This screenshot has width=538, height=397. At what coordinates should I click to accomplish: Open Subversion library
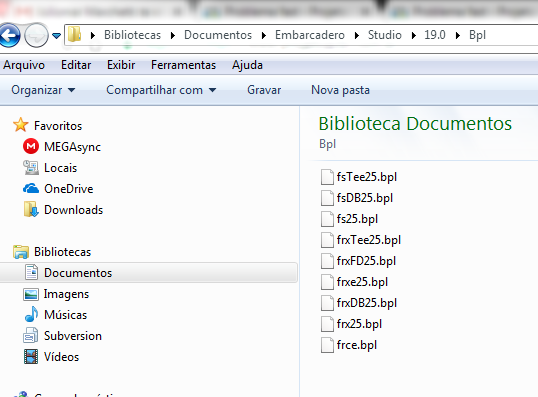pyautogui.click(x=73, y=336)
